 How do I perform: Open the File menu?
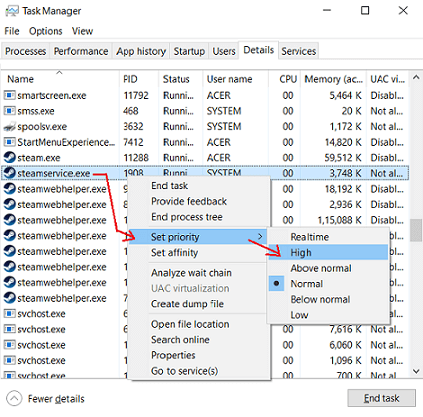coord(12,31)
